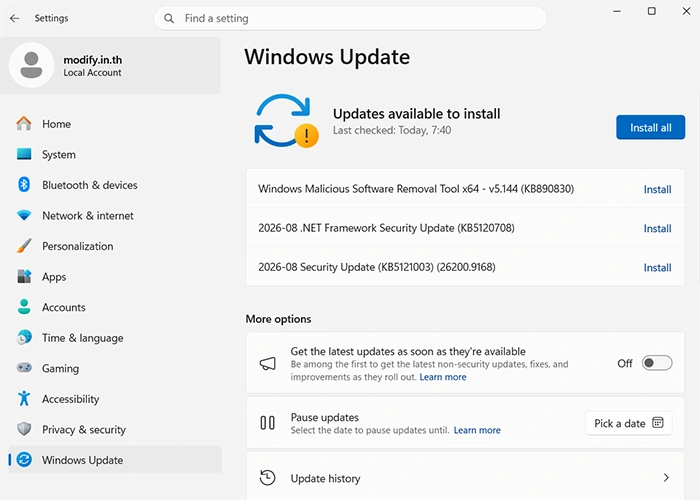Install .NET Framework Security Update KB5120708
Image resolution: width=700 pixels, height=500 pixels.
[657, 229]
